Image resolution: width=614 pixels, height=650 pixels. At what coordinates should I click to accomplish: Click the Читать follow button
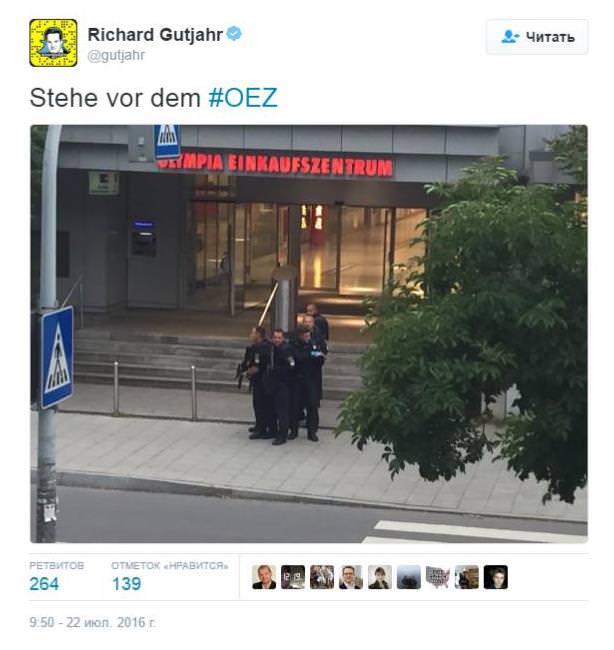point(537,37)
